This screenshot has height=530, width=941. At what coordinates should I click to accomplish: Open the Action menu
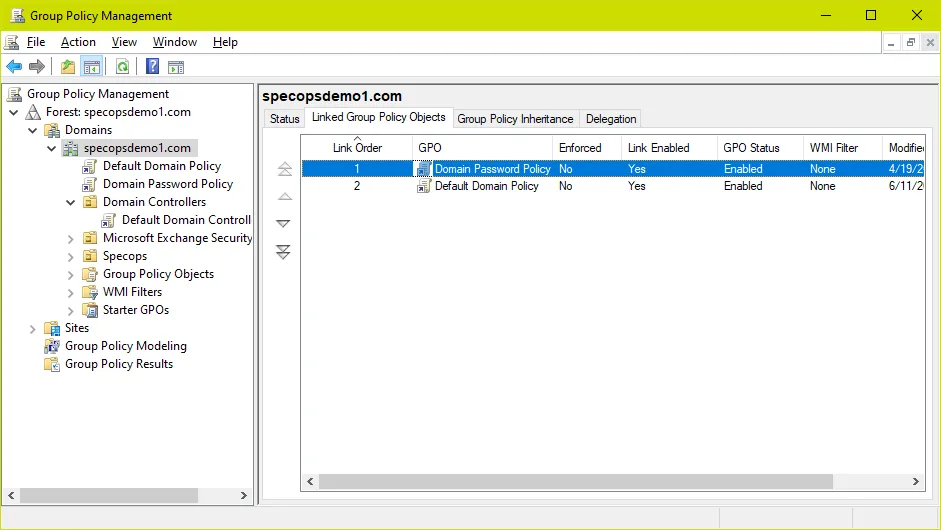78,42
